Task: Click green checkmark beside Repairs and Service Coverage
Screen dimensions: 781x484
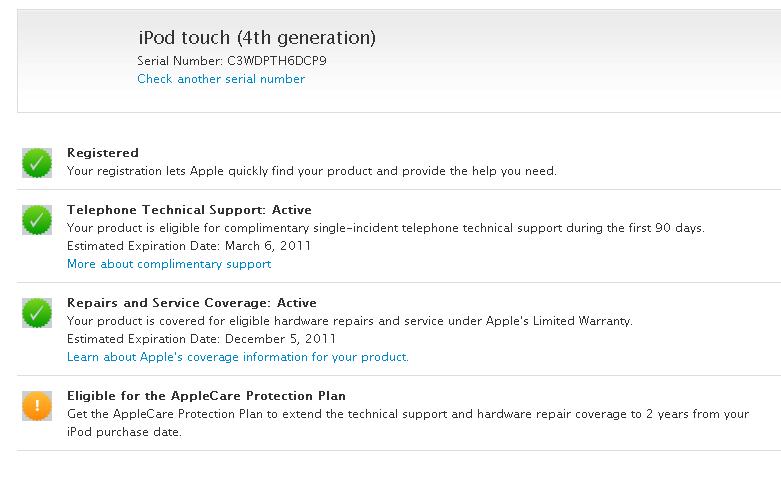Action: click(x=37, y=312)
